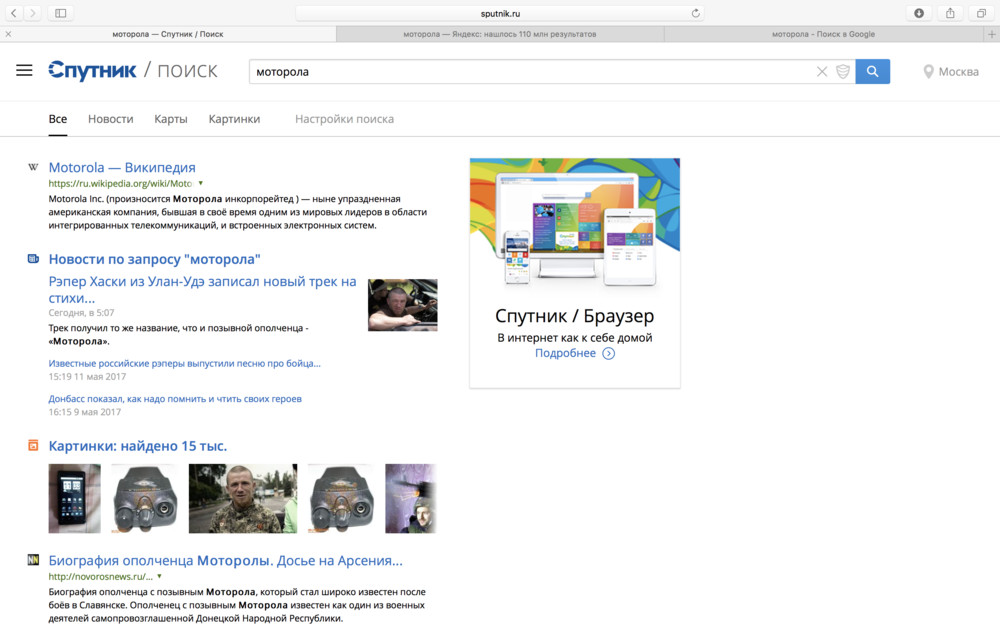1000x625 pixels.
Task: Click the location pin icon near Москва
Action: 929,72
